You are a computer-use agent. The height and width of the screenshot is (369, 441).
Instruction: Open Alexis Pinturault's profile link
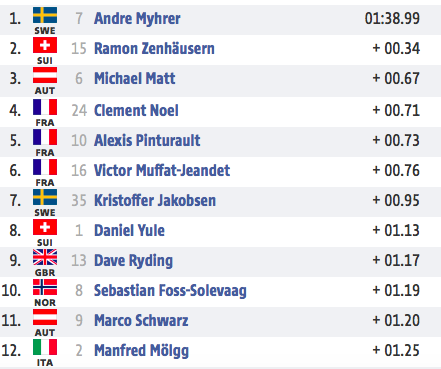click(x=147, y=140)
